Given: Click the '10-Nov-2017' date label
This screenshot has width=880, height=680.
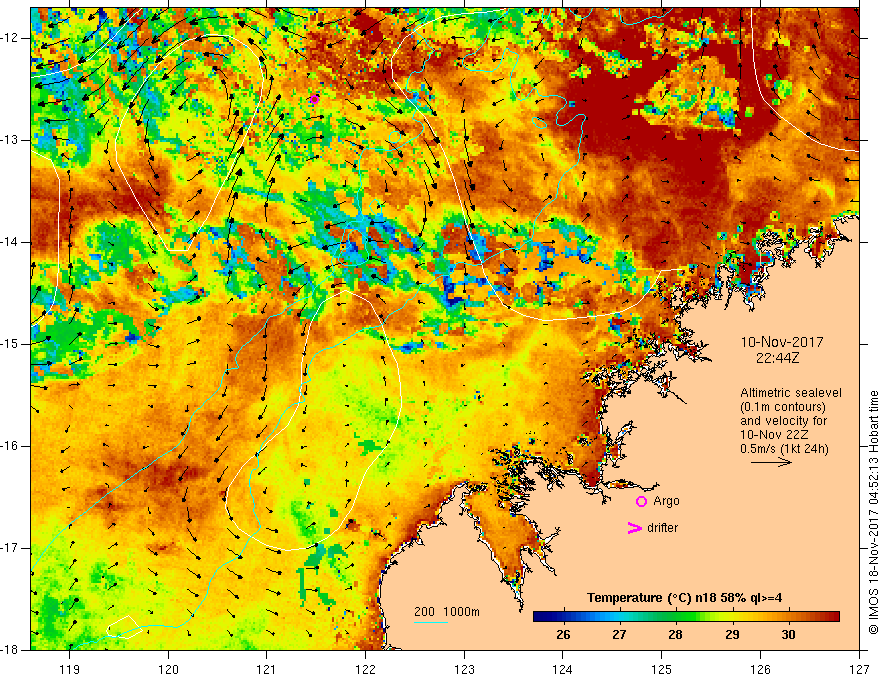Looking at the screenshot, I should pos(782,342).
